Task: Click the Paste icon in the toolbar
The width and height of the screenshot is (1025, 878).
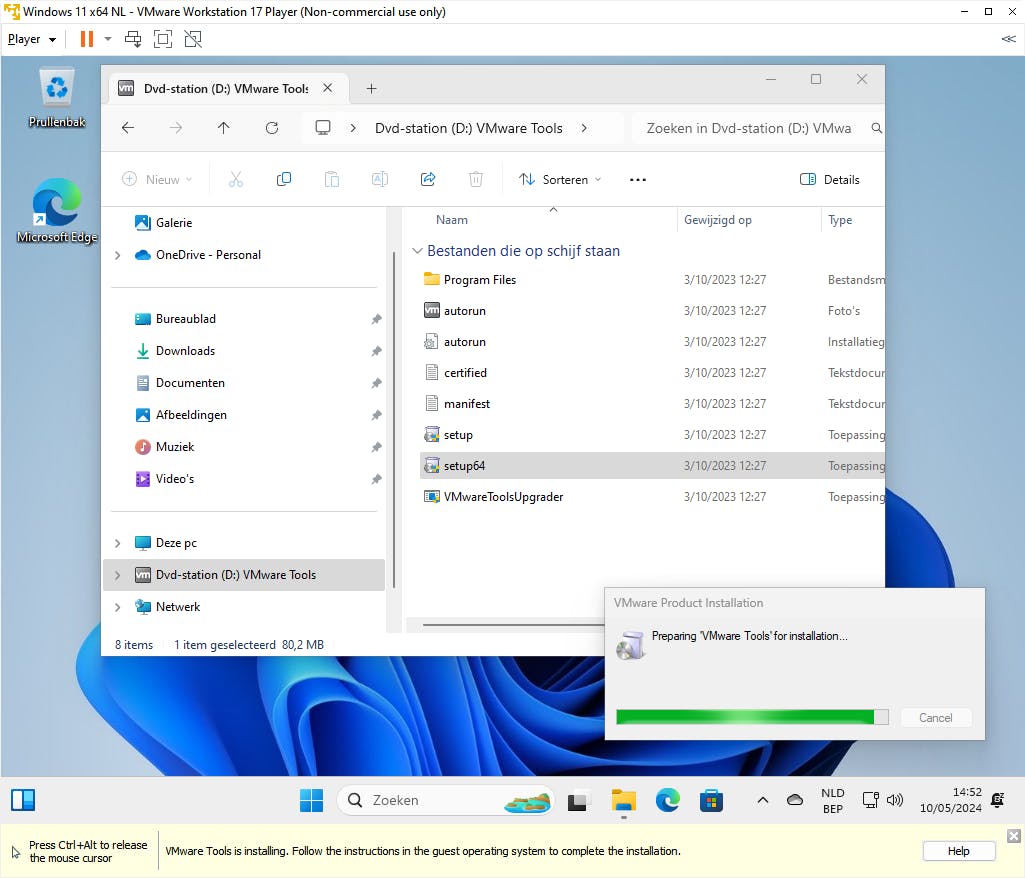Action: (332, 179)
